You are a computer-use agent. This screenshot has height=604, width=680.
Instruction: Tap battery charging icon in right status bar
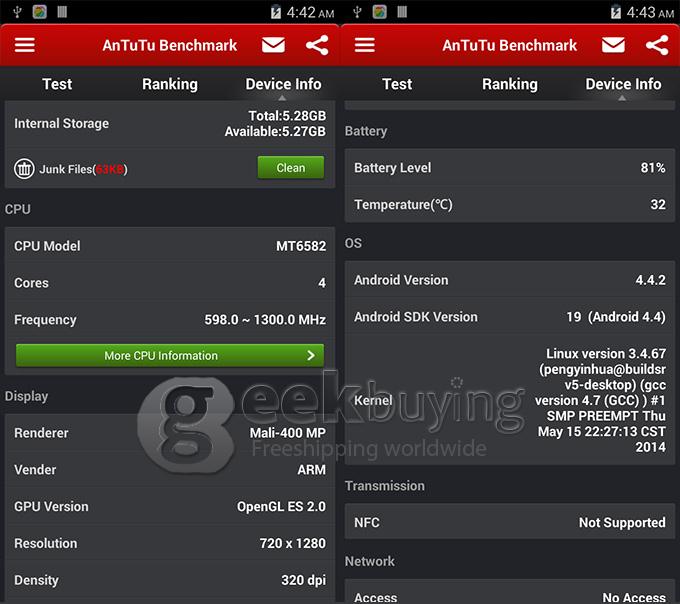coord(616,12)
